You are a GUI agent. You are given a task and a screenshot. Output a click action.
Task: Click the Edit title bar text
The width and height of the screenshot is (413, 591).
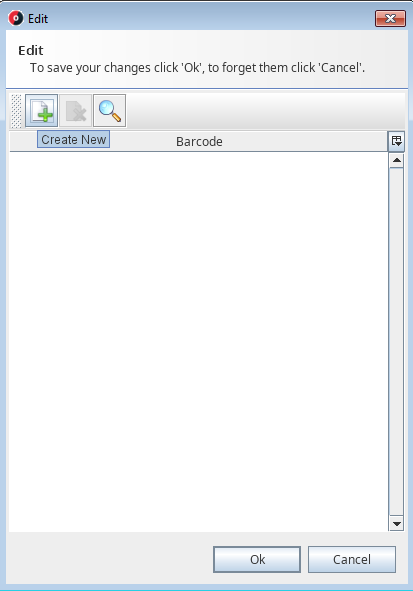tap(38, 19)
